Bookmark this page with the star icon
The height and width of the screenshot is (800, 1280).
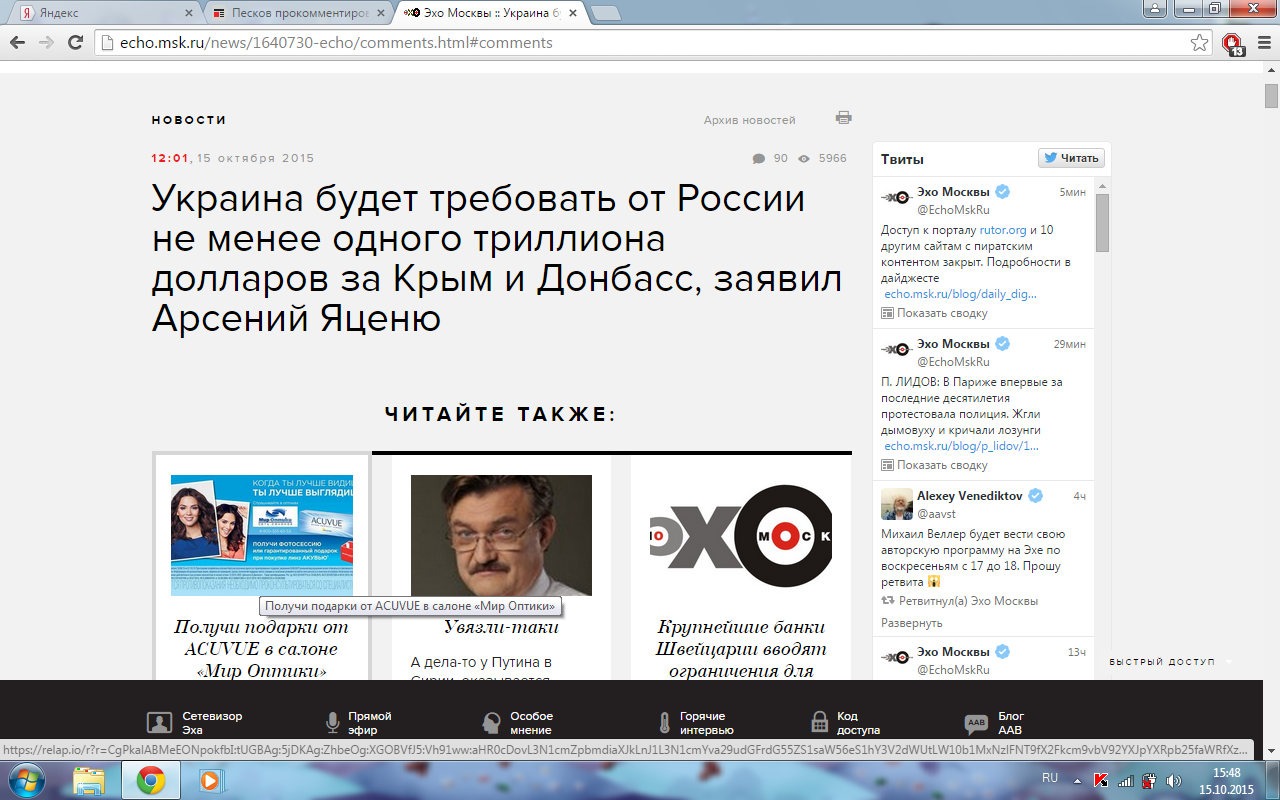pyautogui.click(x=1199, y=43)
